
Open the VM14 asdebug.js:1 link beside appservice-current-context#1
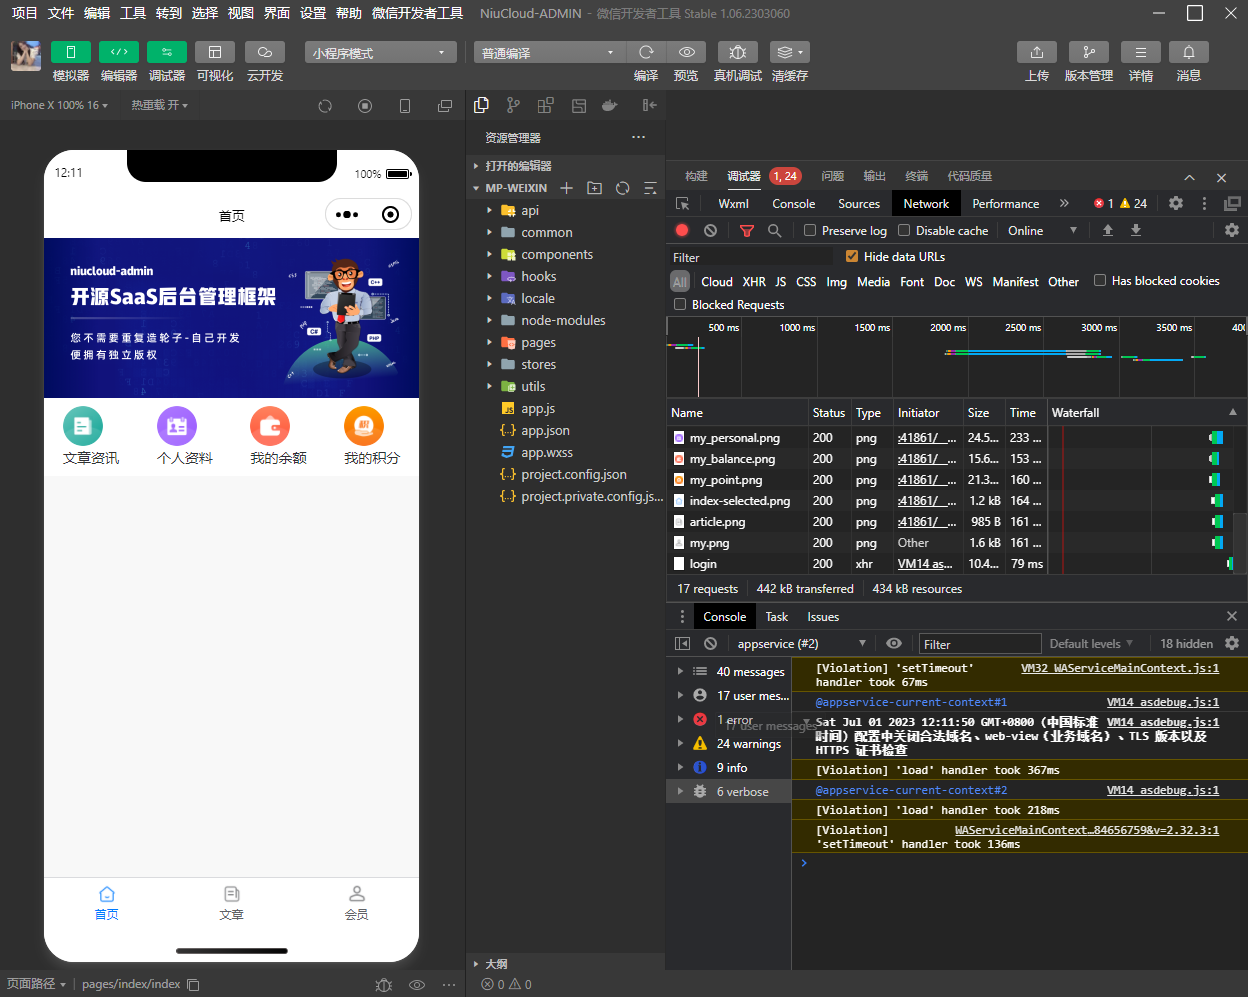point(1163,702)
